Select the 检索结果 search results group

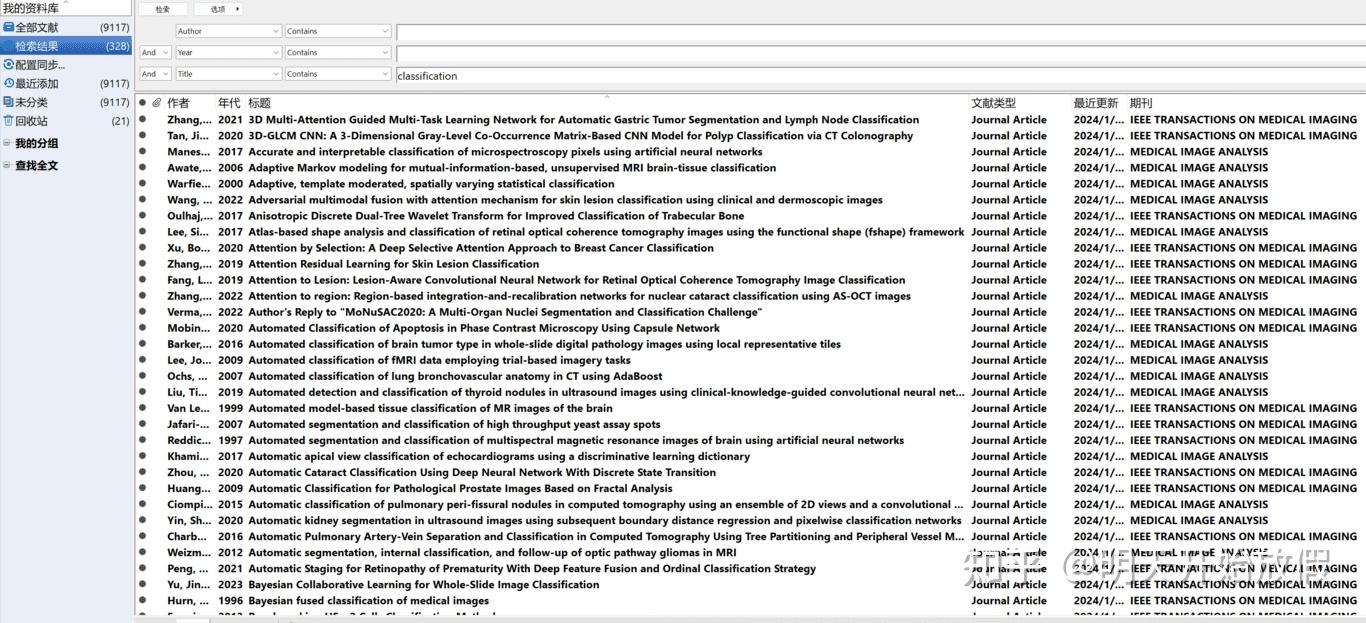coord(66,46)
